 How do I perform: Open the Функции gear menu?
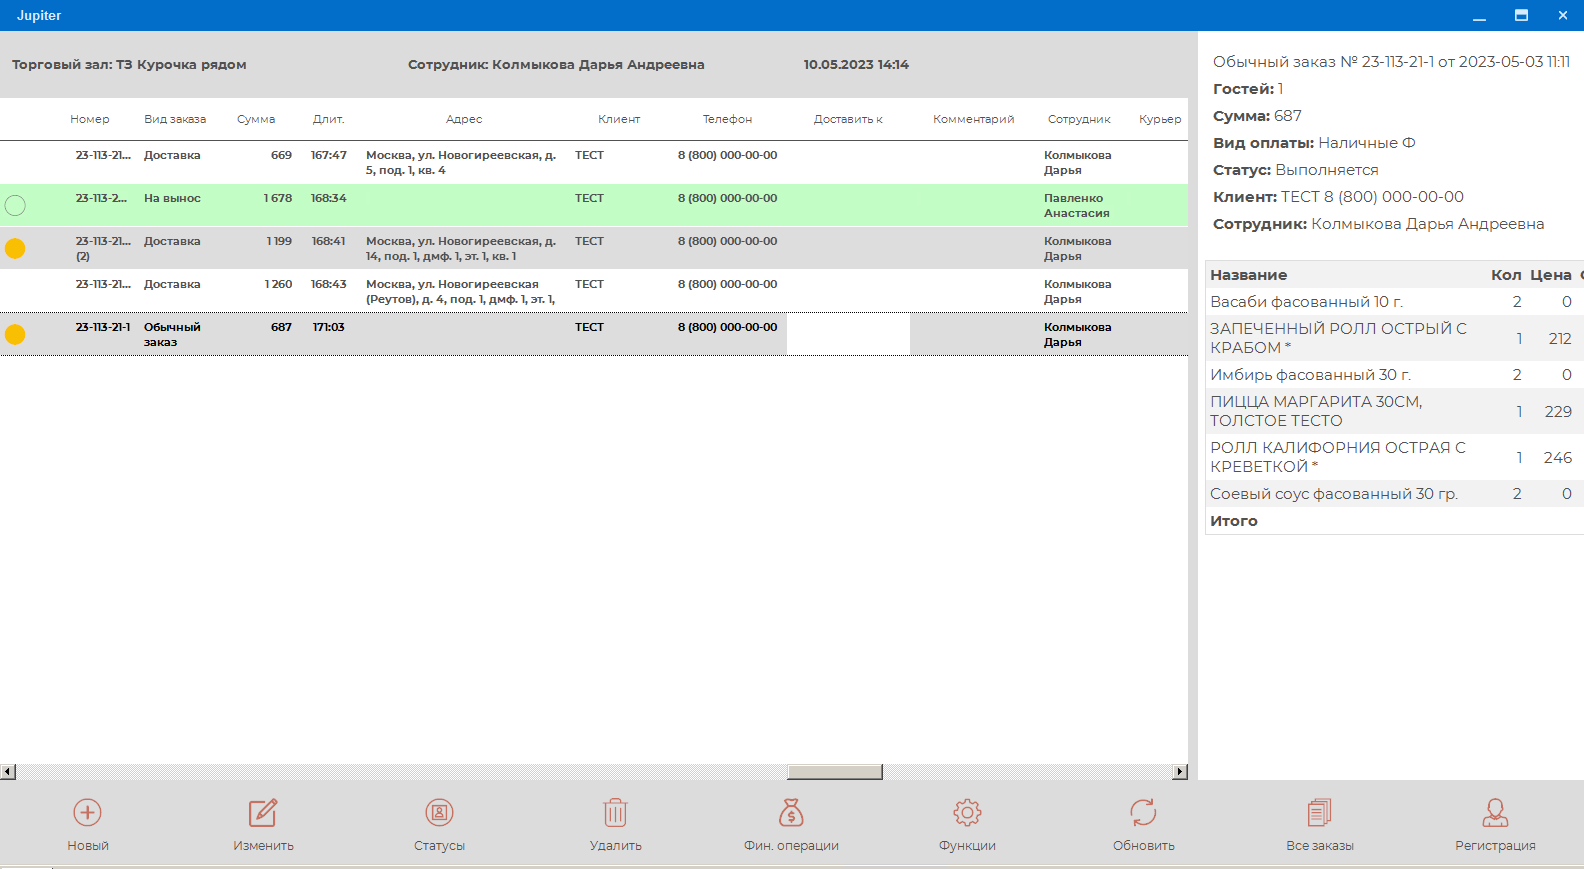(x=967, y=825)
